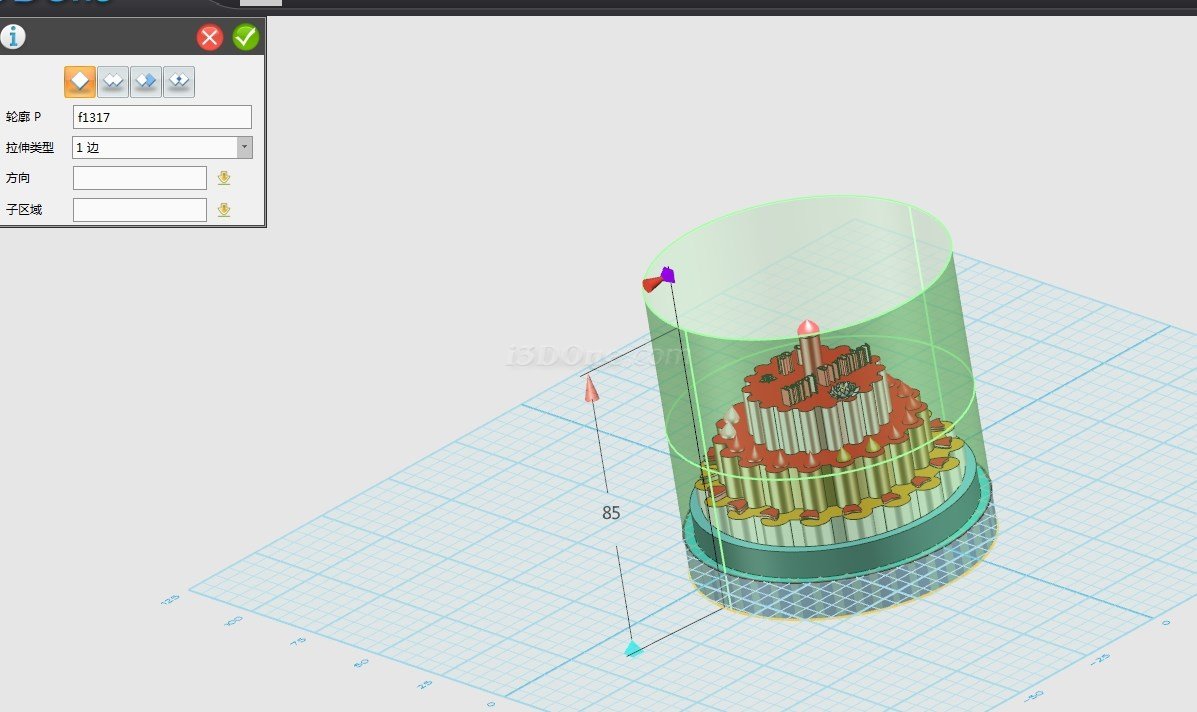The width and height of the screenshot is (1197, 712).
Task: Click the cyan arrow handle below the 85 dimension
Action: (632, 649)
